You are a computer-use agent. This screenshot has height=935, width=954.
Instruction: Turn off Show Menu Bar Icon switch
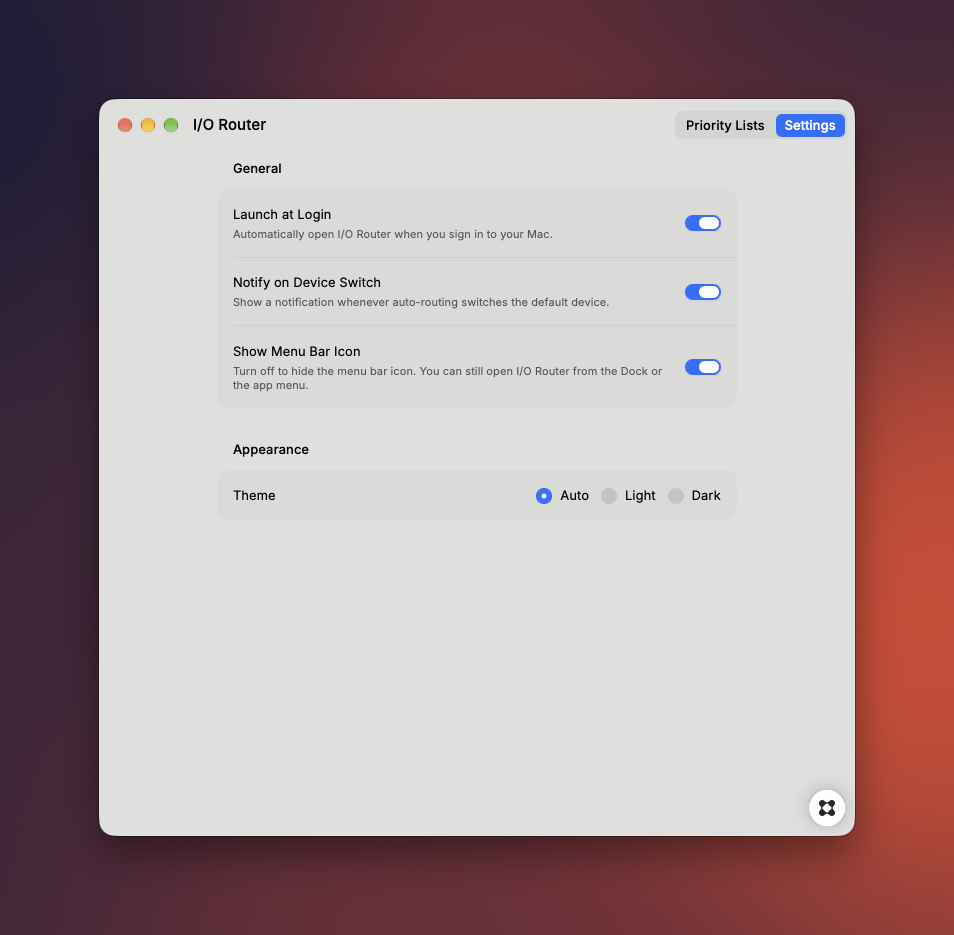[x=703, y=367]
